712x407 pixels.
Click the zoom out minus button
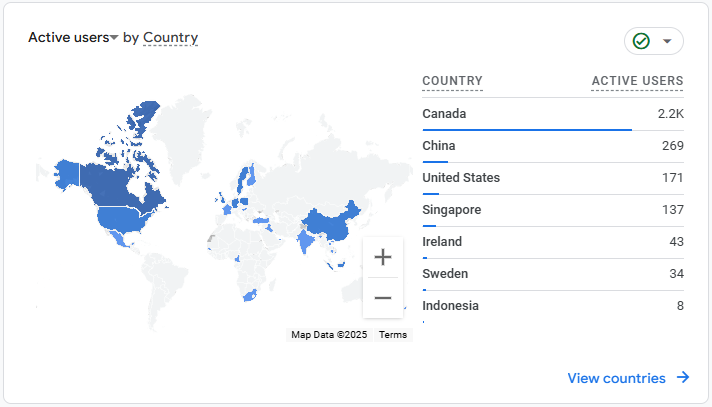382,298
